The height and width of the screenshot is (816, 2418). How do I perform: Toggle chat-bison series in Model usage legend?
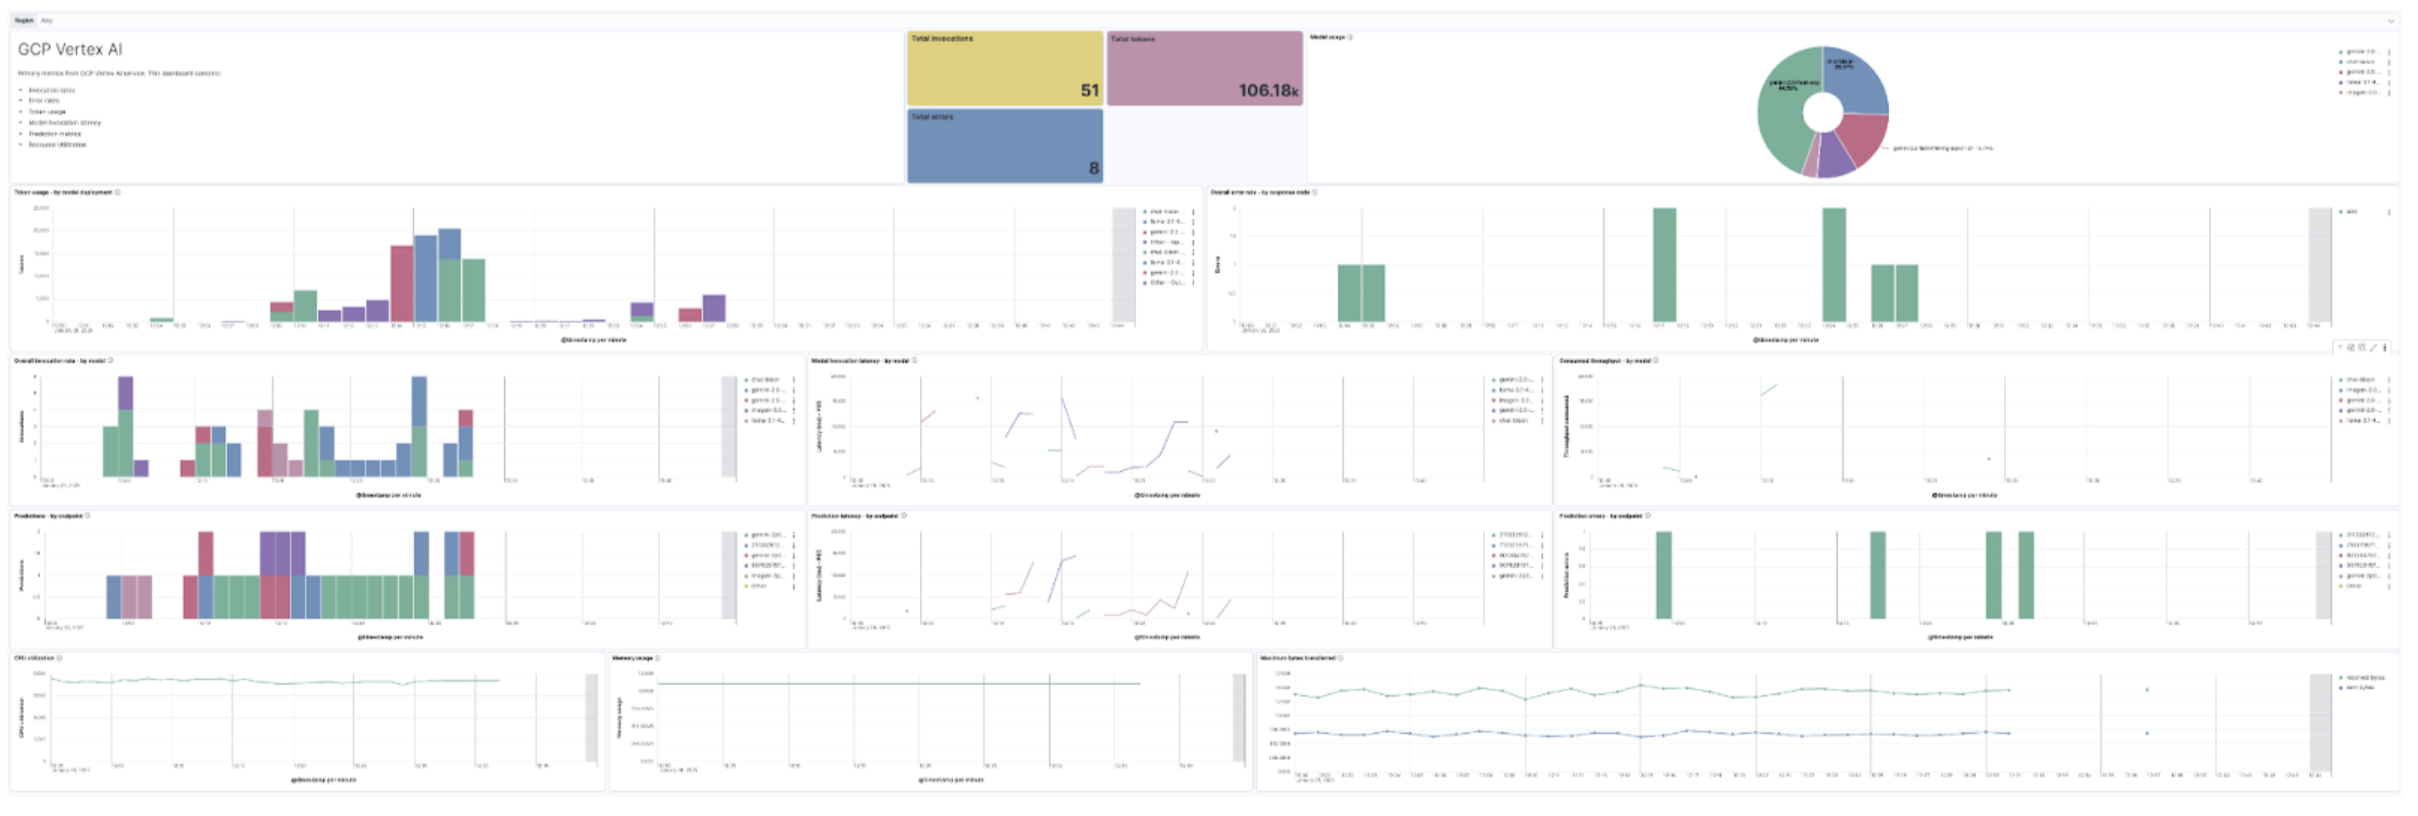coord(2360,62)
